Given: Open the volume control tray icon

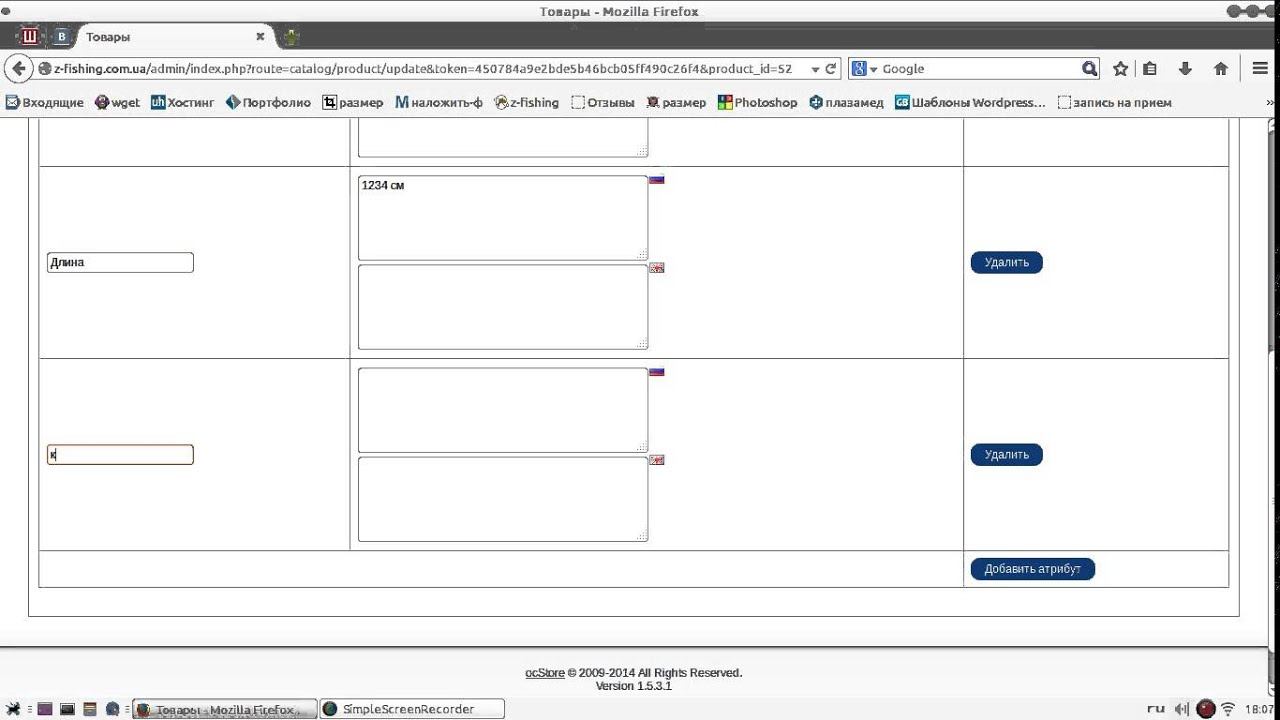Looking at the screenshot, I should [1183, 709].
